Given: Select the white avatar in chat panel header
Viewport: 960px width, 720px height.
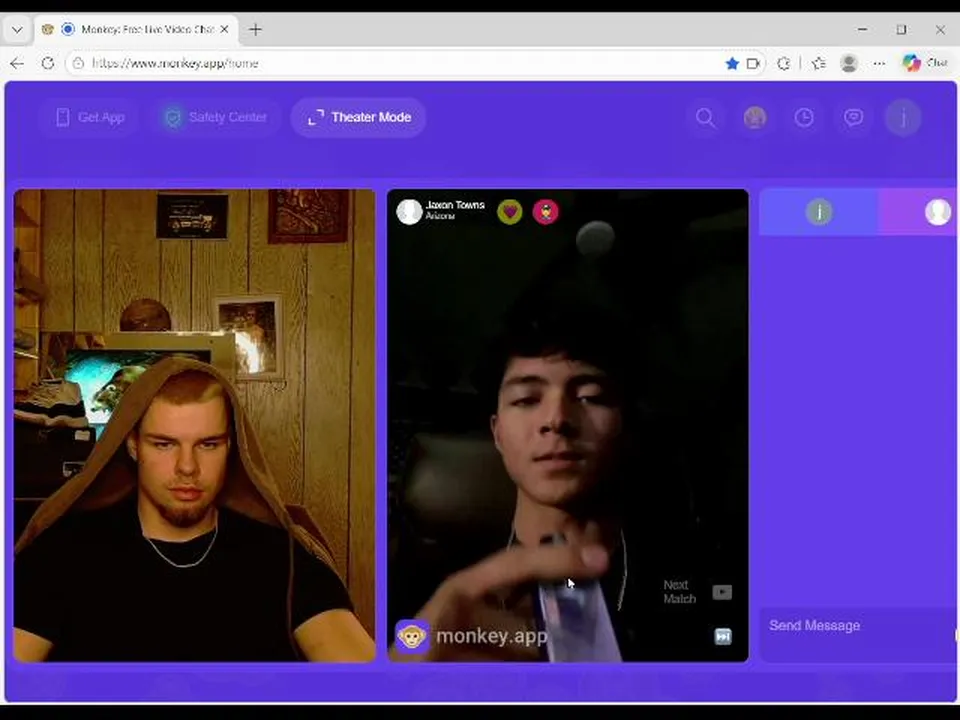Looking at the screenshot, I should coord(937,212).
